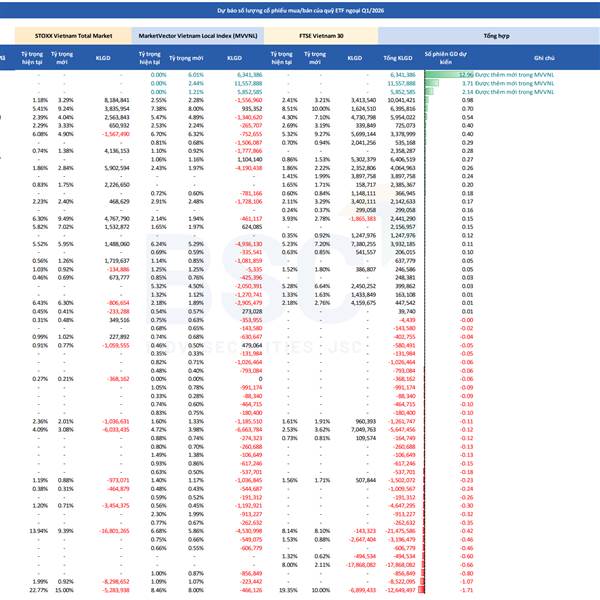Click the 'FTSE Vietnam 30' group header

click(321, 36)
